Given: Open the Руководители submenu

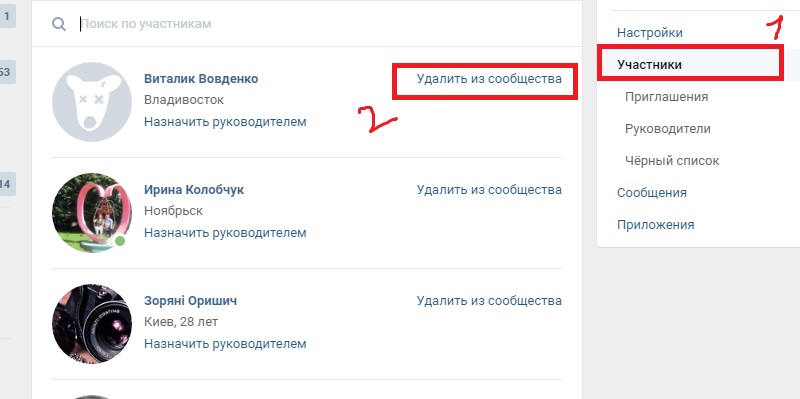Looking at the screenshot, I should point(667,129).
